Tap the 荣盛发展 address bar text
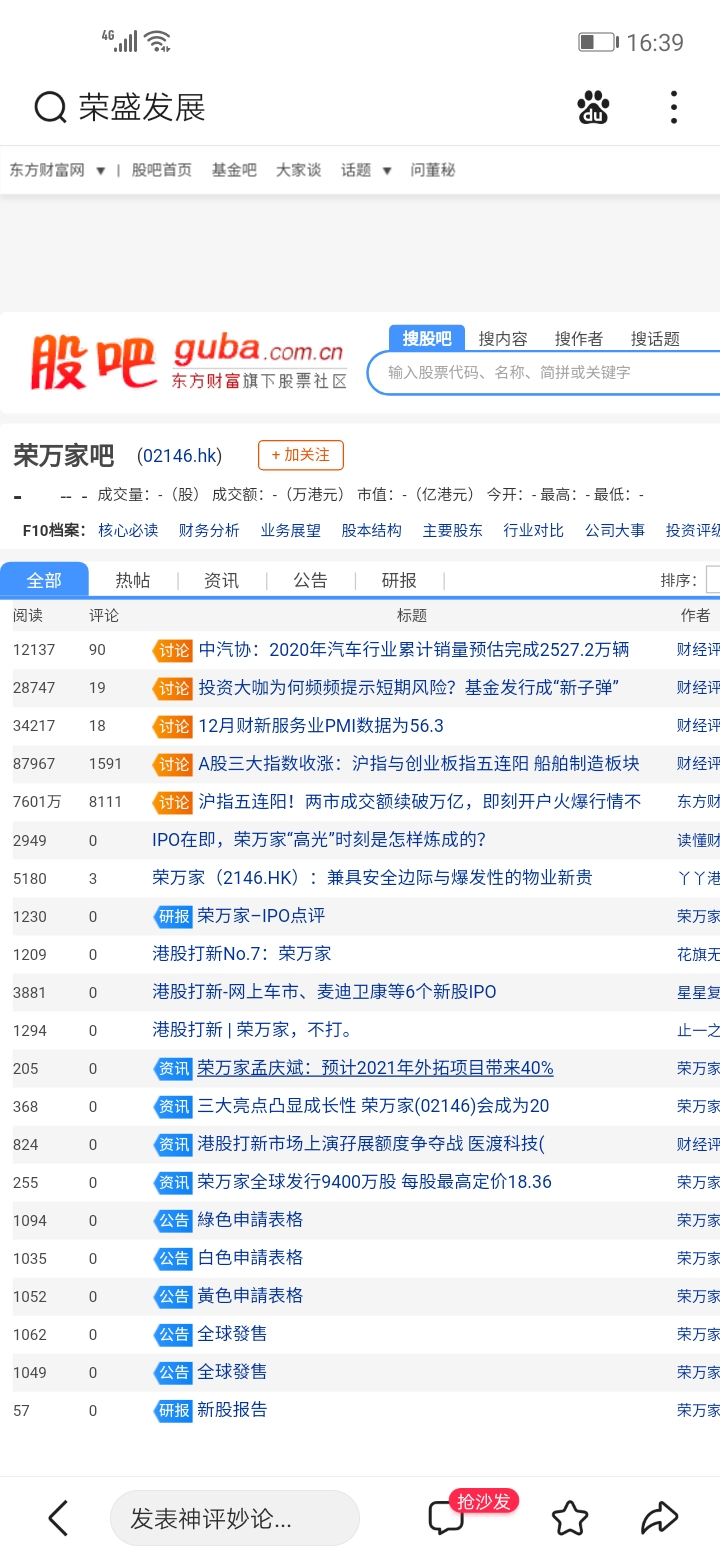720x1560 pixels. pyautogui.click(x=142, y=107)
